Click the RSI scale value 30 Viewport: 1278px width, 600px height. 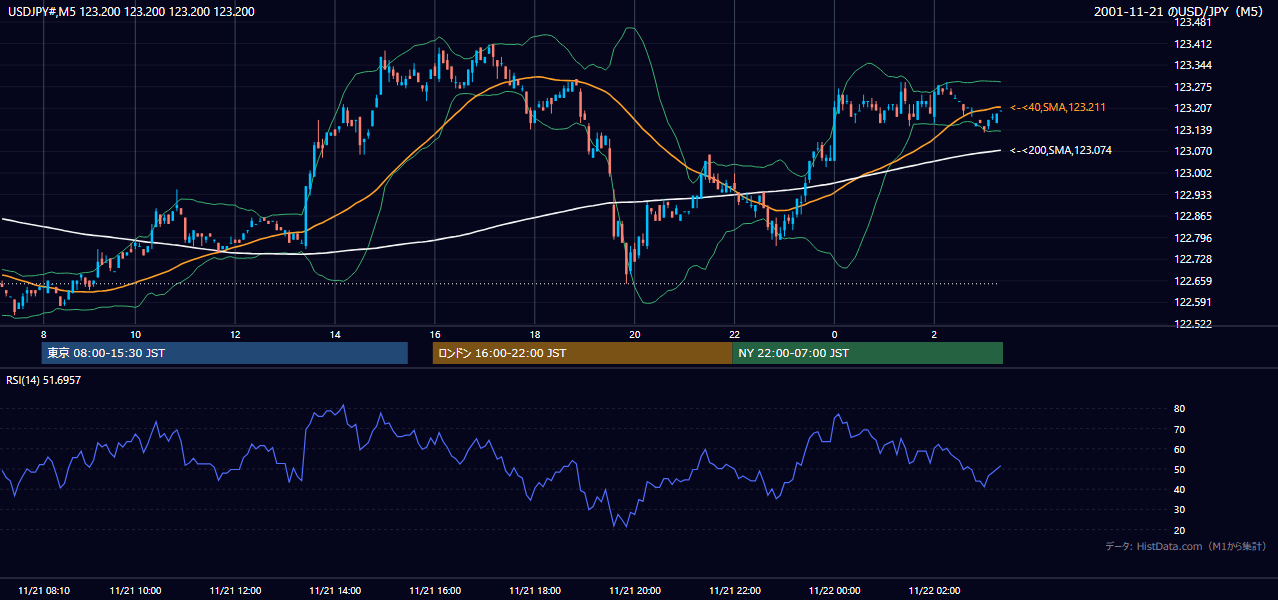click(x=1180, y=510)
